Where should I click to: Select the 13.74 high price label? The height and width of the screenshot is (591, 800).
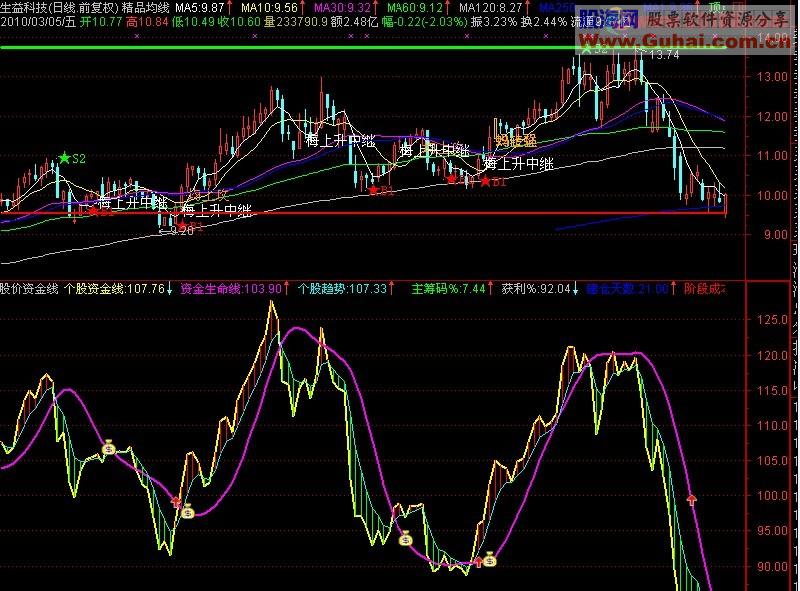[663, 55]
